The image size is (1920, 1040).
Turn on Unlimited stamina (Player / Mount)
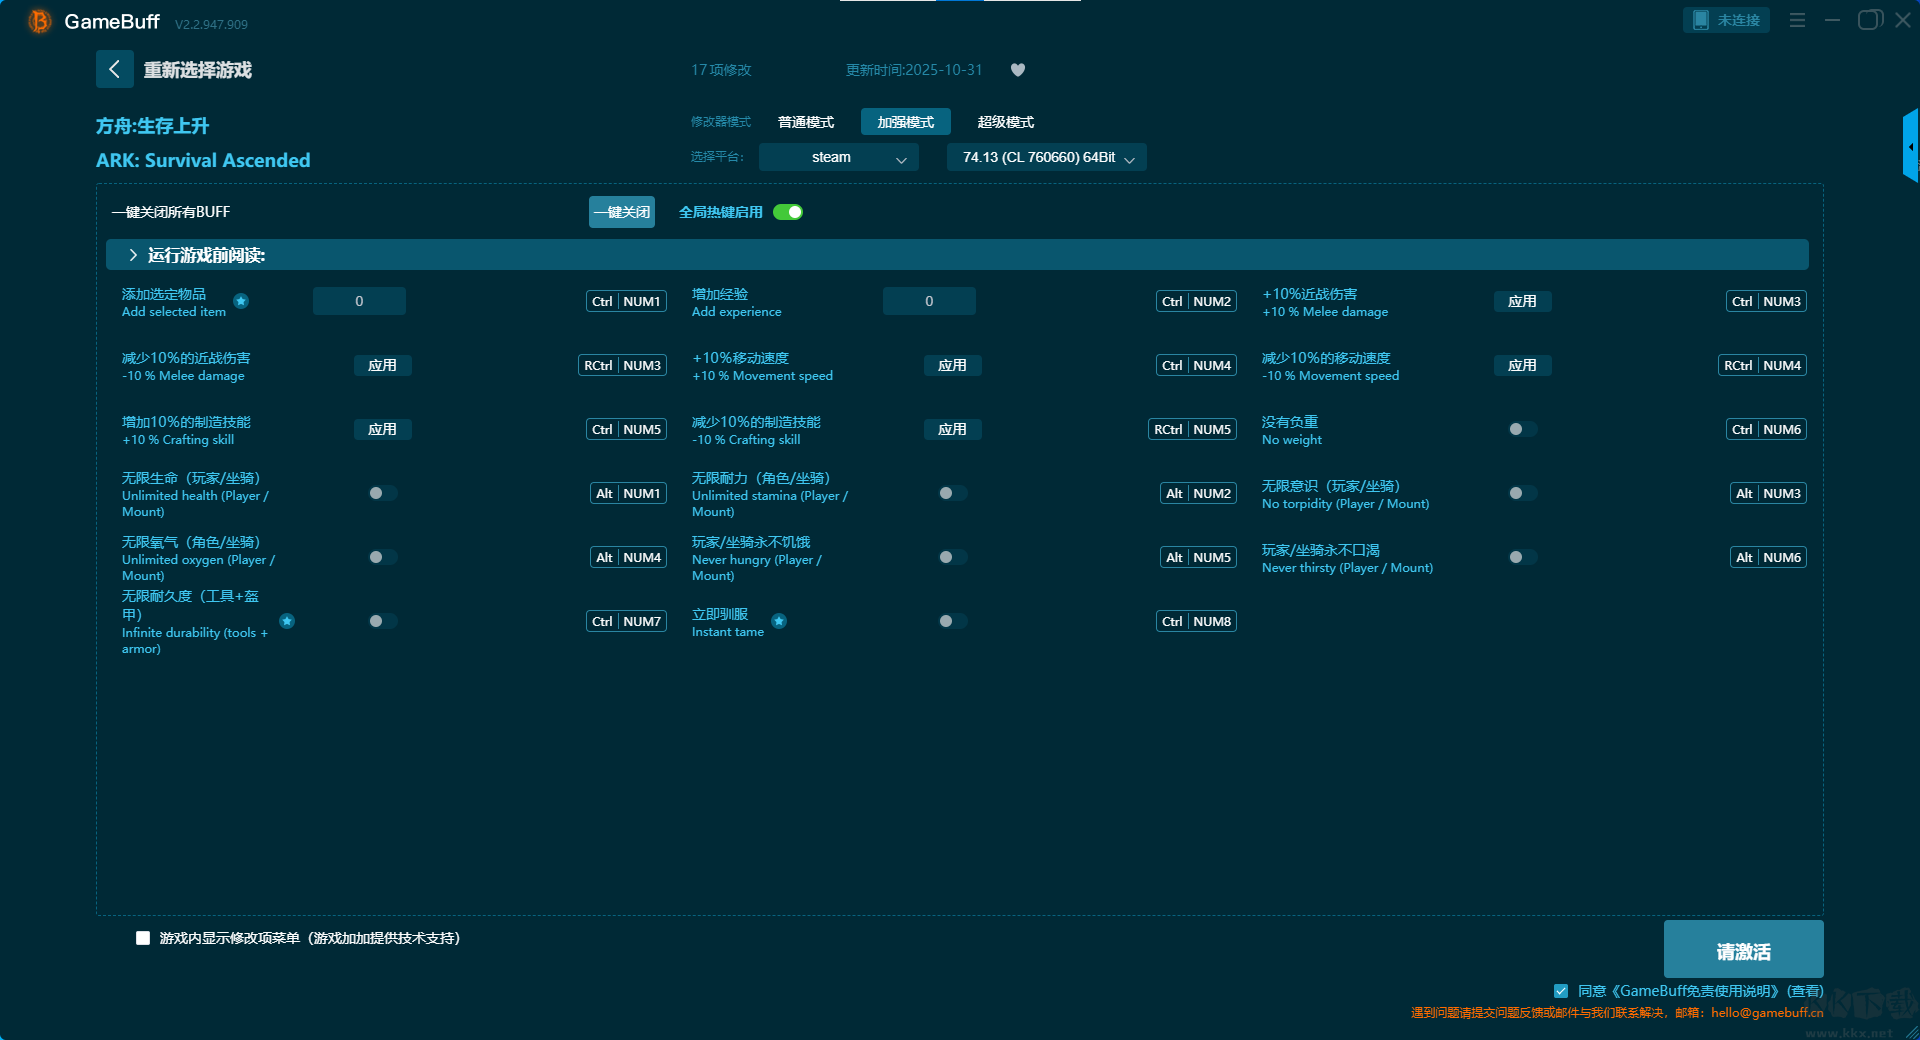coord(953,493)
